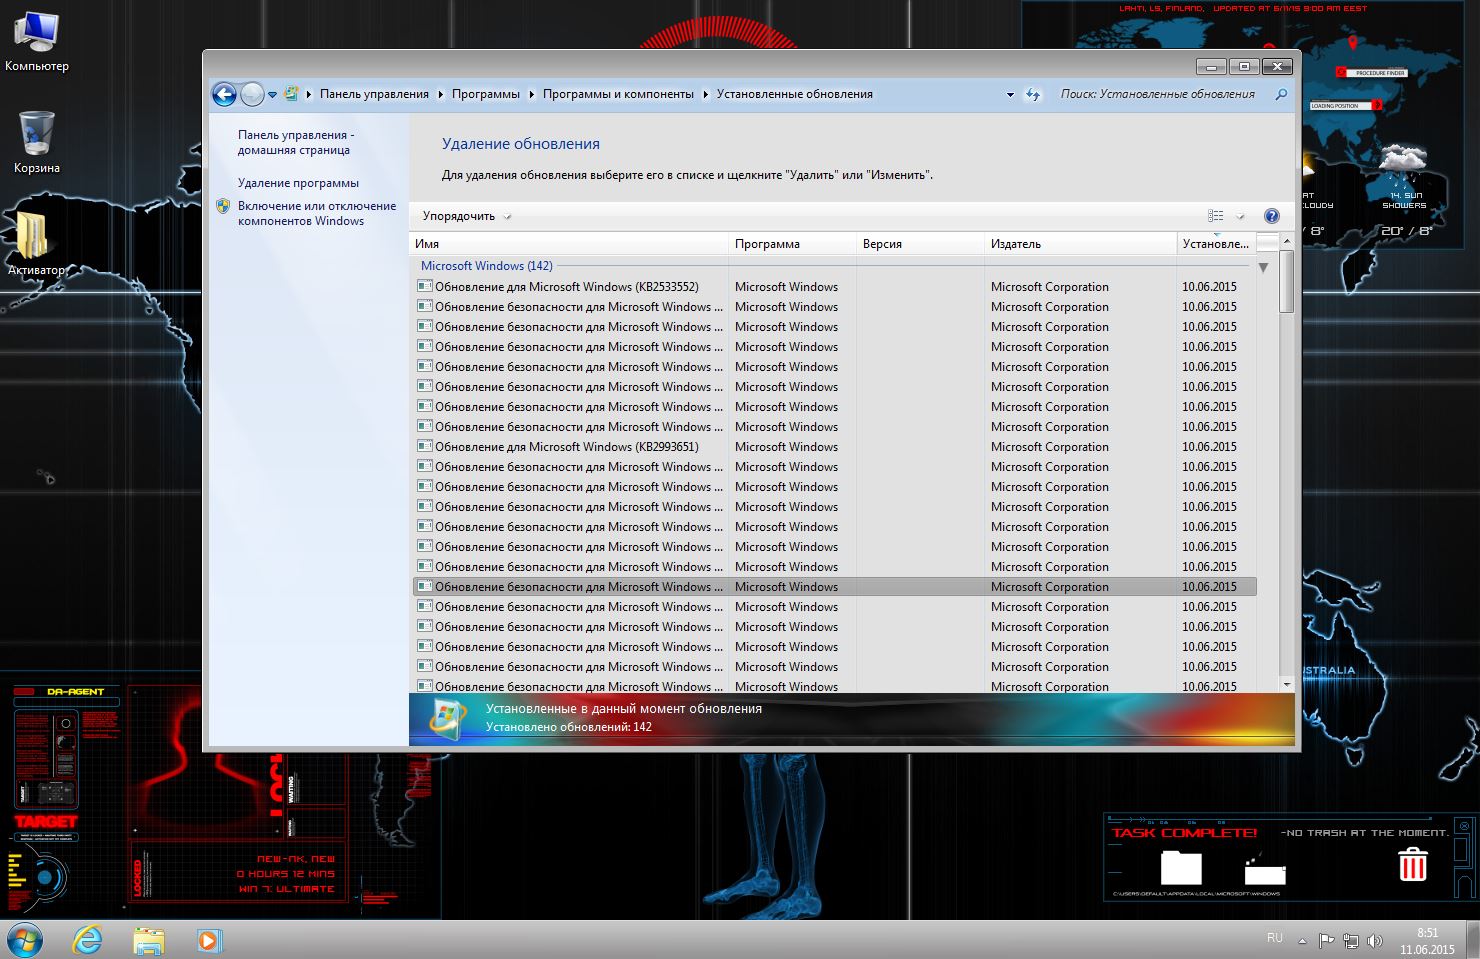Click Установлено обновлений: 142 text
The height and width of the screenshot is (959, 1480).
(568, 727)
